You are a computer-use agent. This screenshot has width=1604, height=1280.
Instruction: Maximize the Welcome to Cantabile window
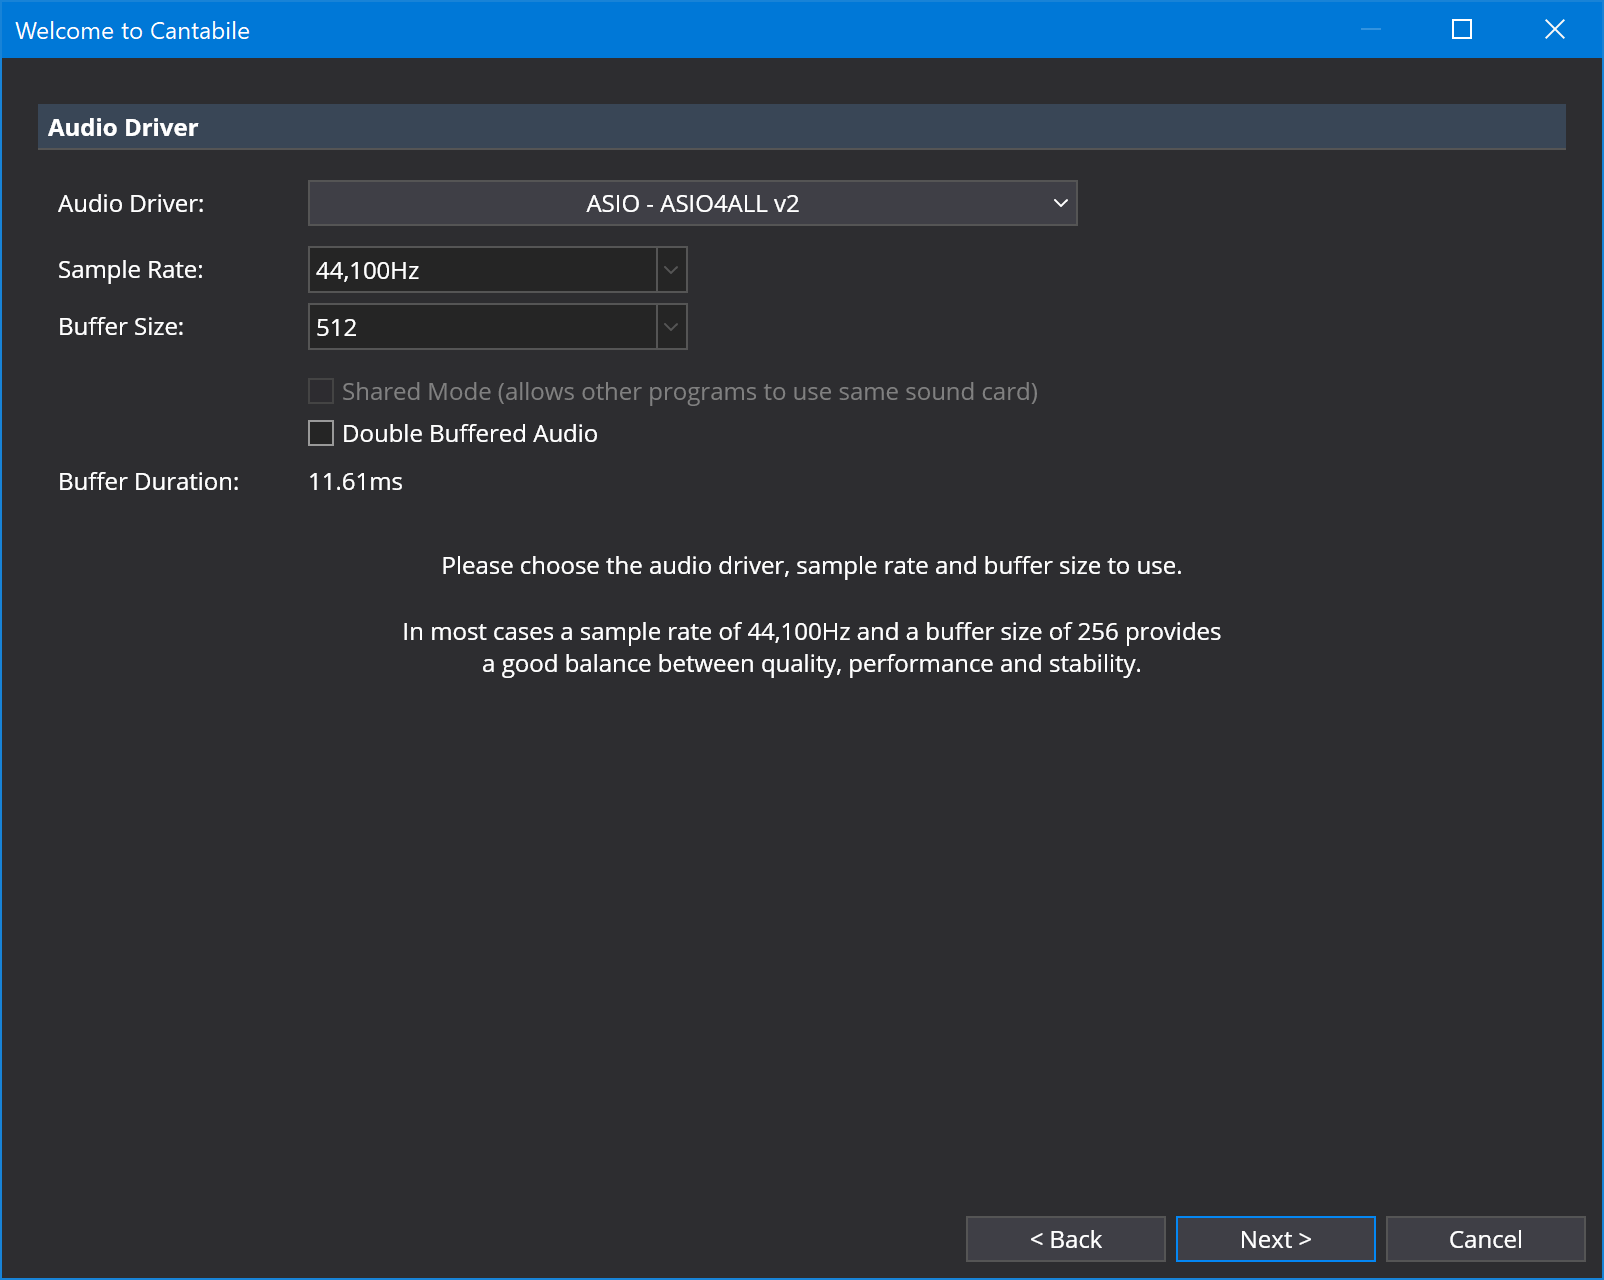(x=1462, y=29)
